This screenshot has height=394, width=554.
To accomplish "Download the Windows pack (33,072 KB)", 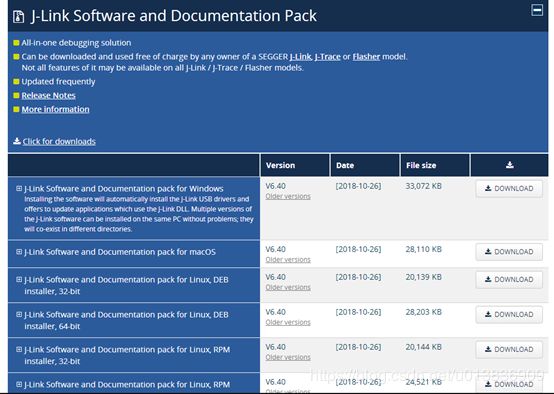I will pos(509,188).
